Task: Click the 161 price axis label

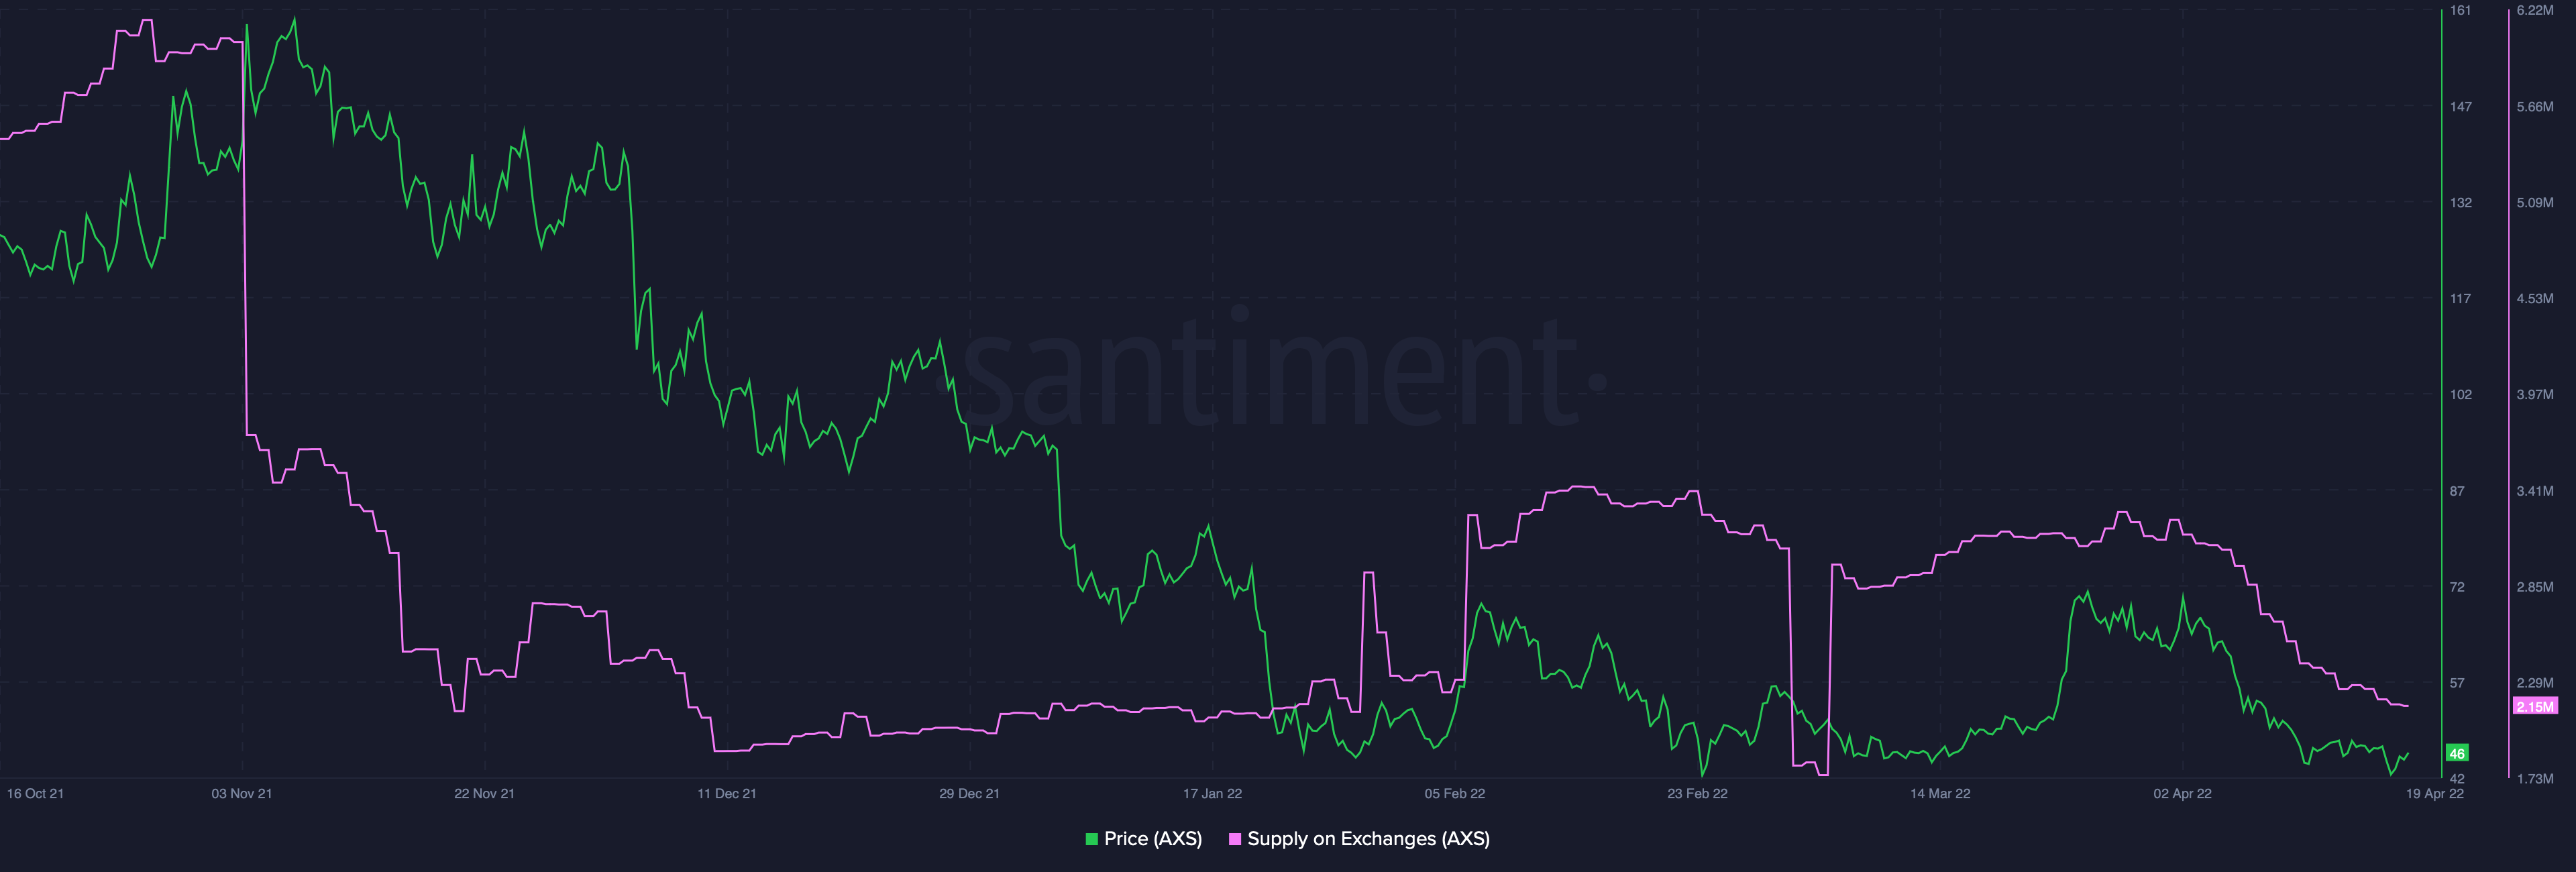Action: [2460, 10]
